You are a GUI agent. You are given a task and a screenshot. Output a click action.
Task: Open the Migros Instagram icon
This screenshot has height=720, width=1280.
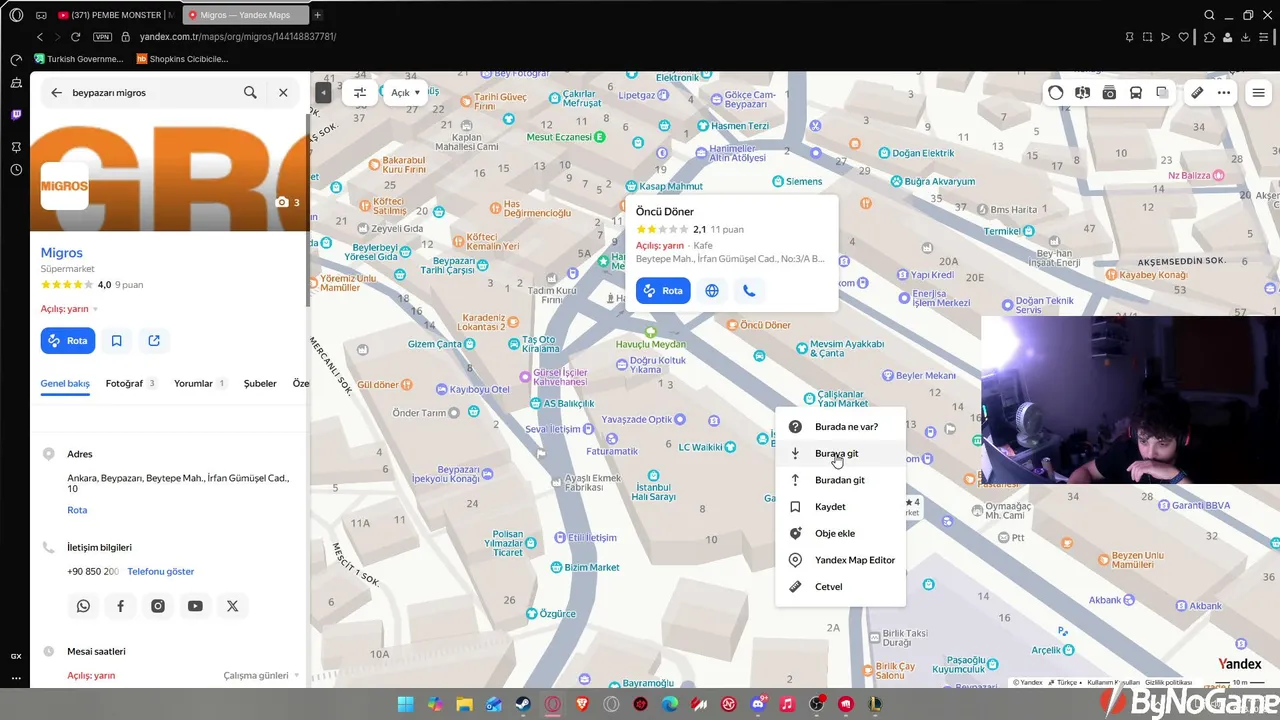[158, 606]
